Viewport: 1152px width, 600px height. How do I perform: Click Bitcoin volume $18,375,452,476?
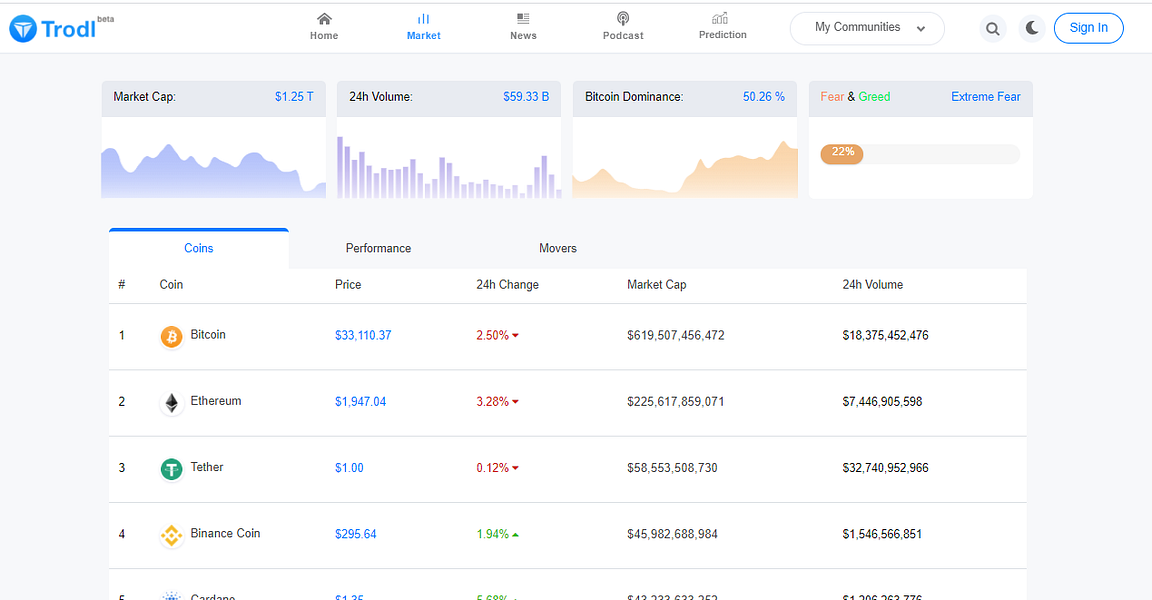click(x=885, y=335)
